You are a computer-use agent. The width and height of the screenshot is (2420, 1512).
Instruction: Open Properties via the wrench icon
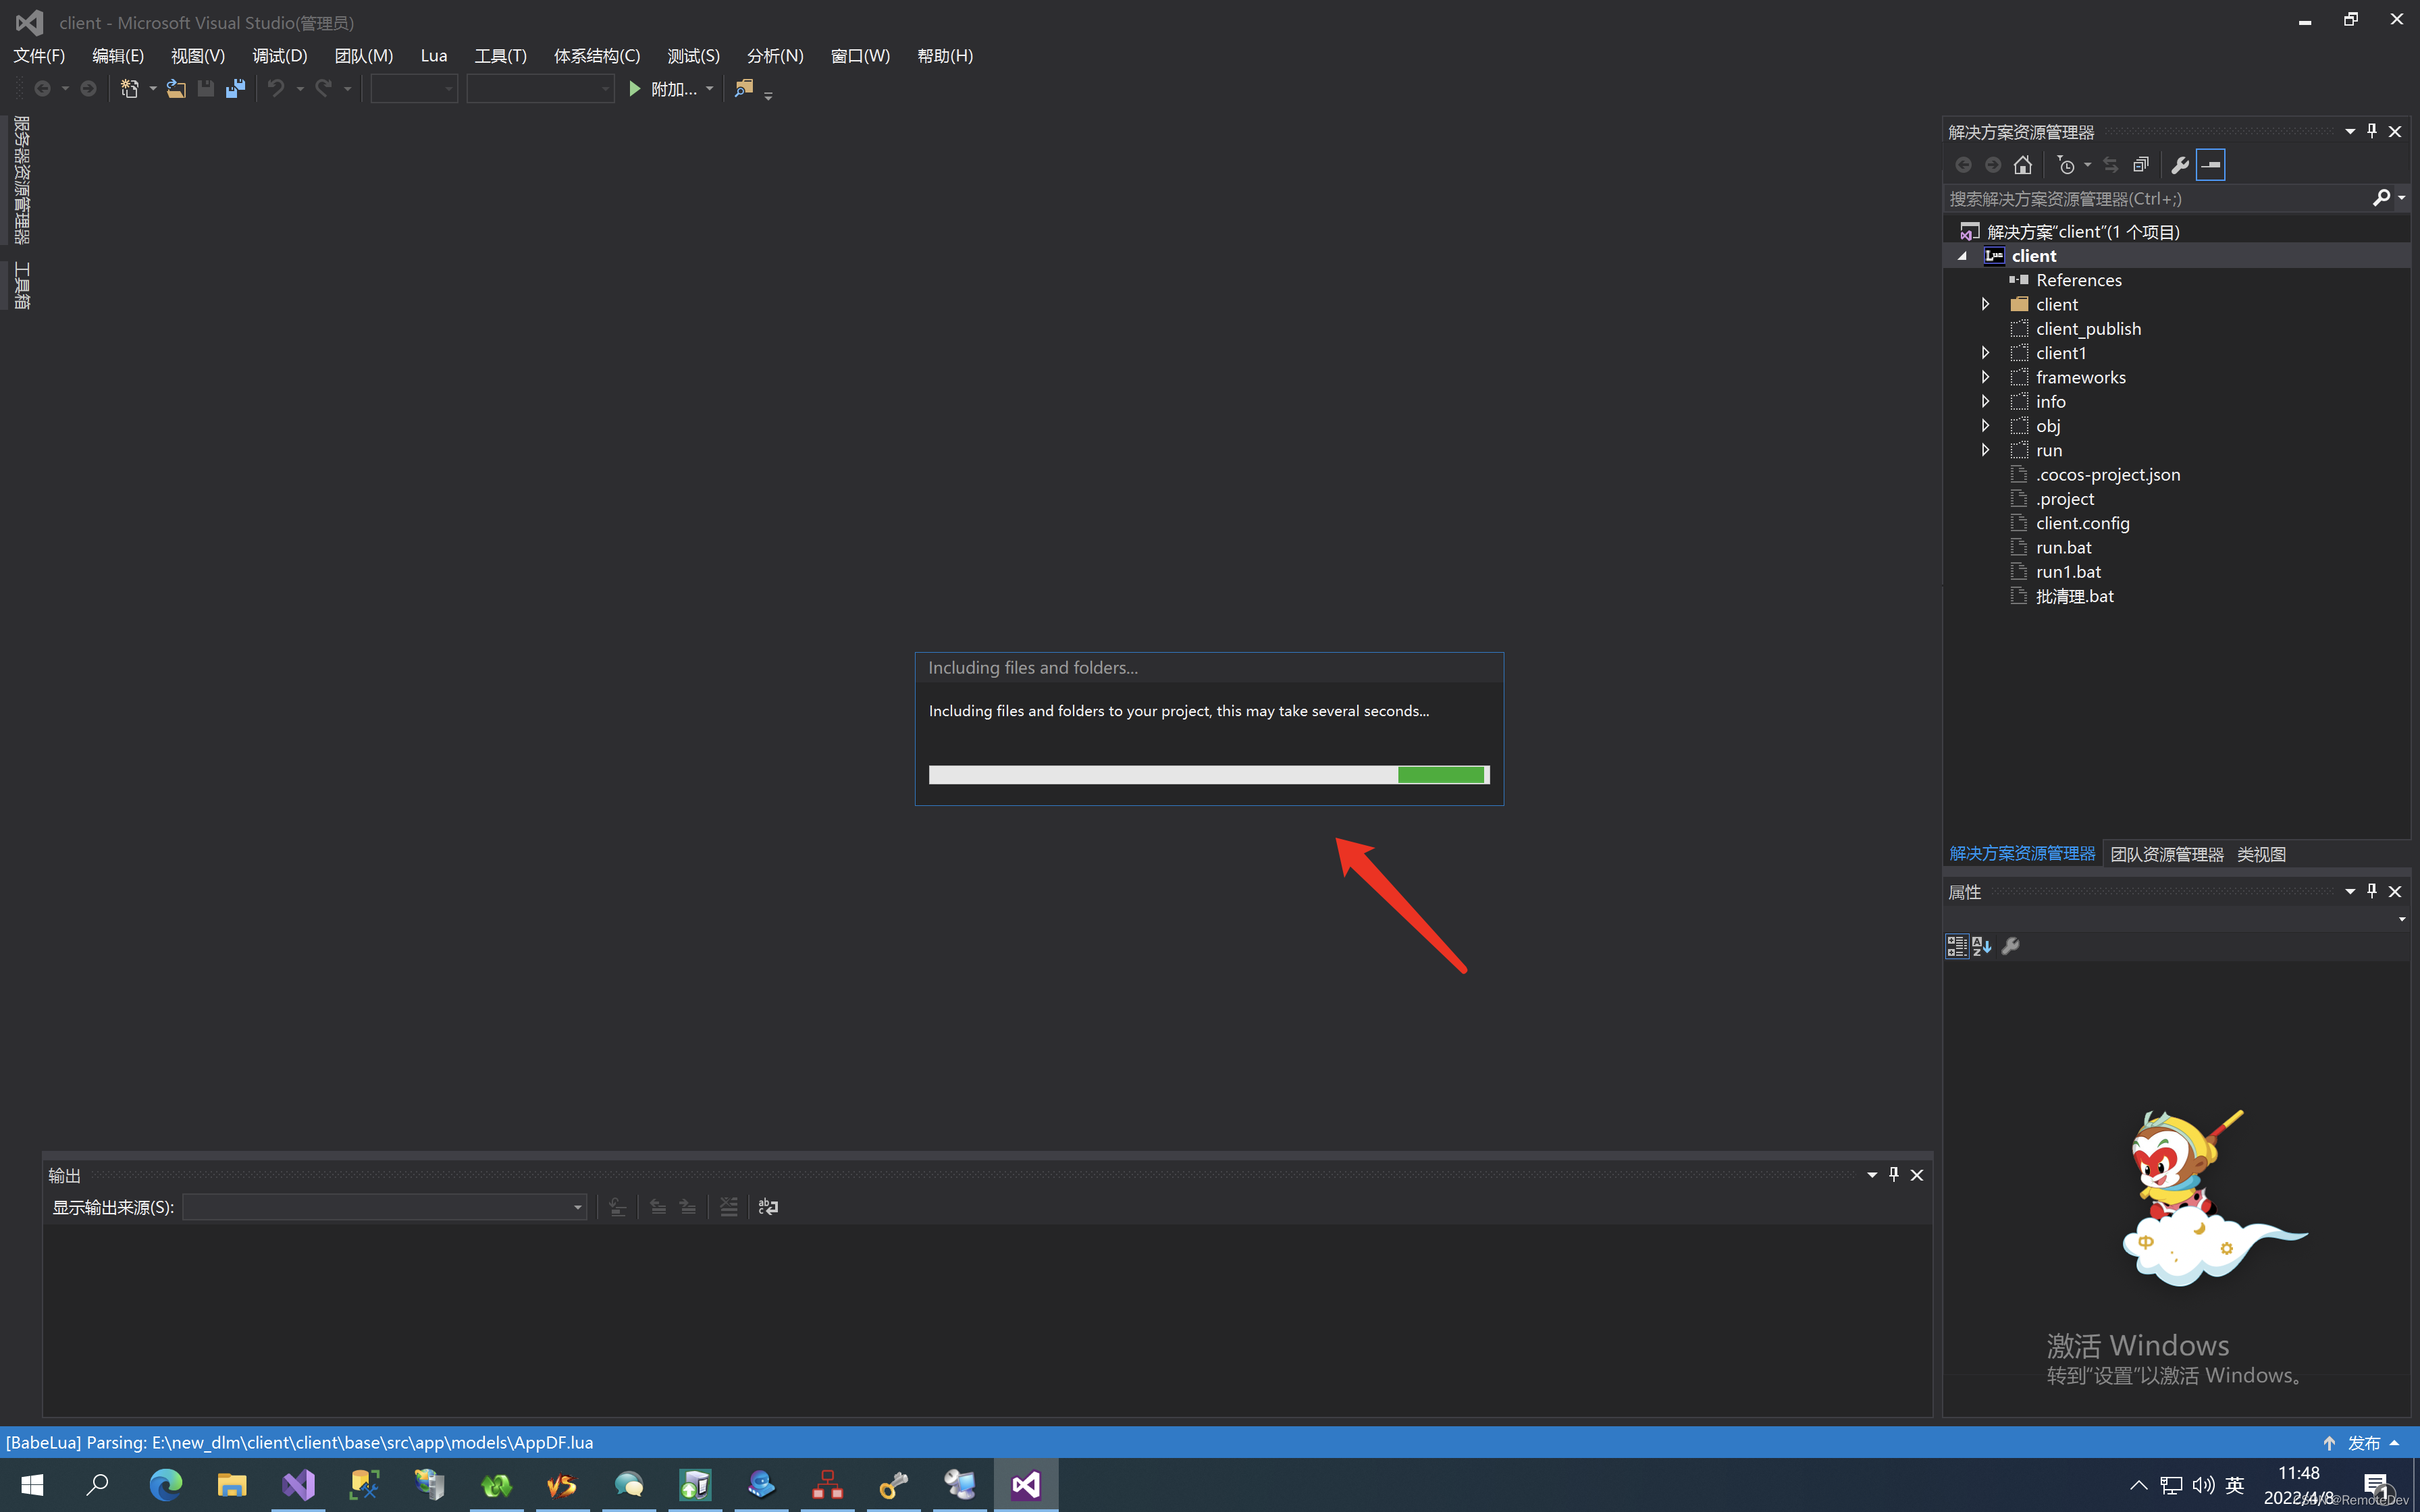[x=2180, y=165]
